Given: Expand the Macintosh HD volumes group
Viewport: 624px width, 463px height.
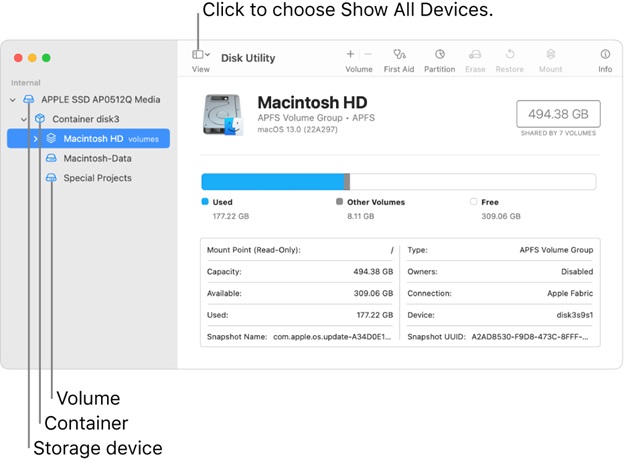Looking at the screenshot, I should [36, 139].
